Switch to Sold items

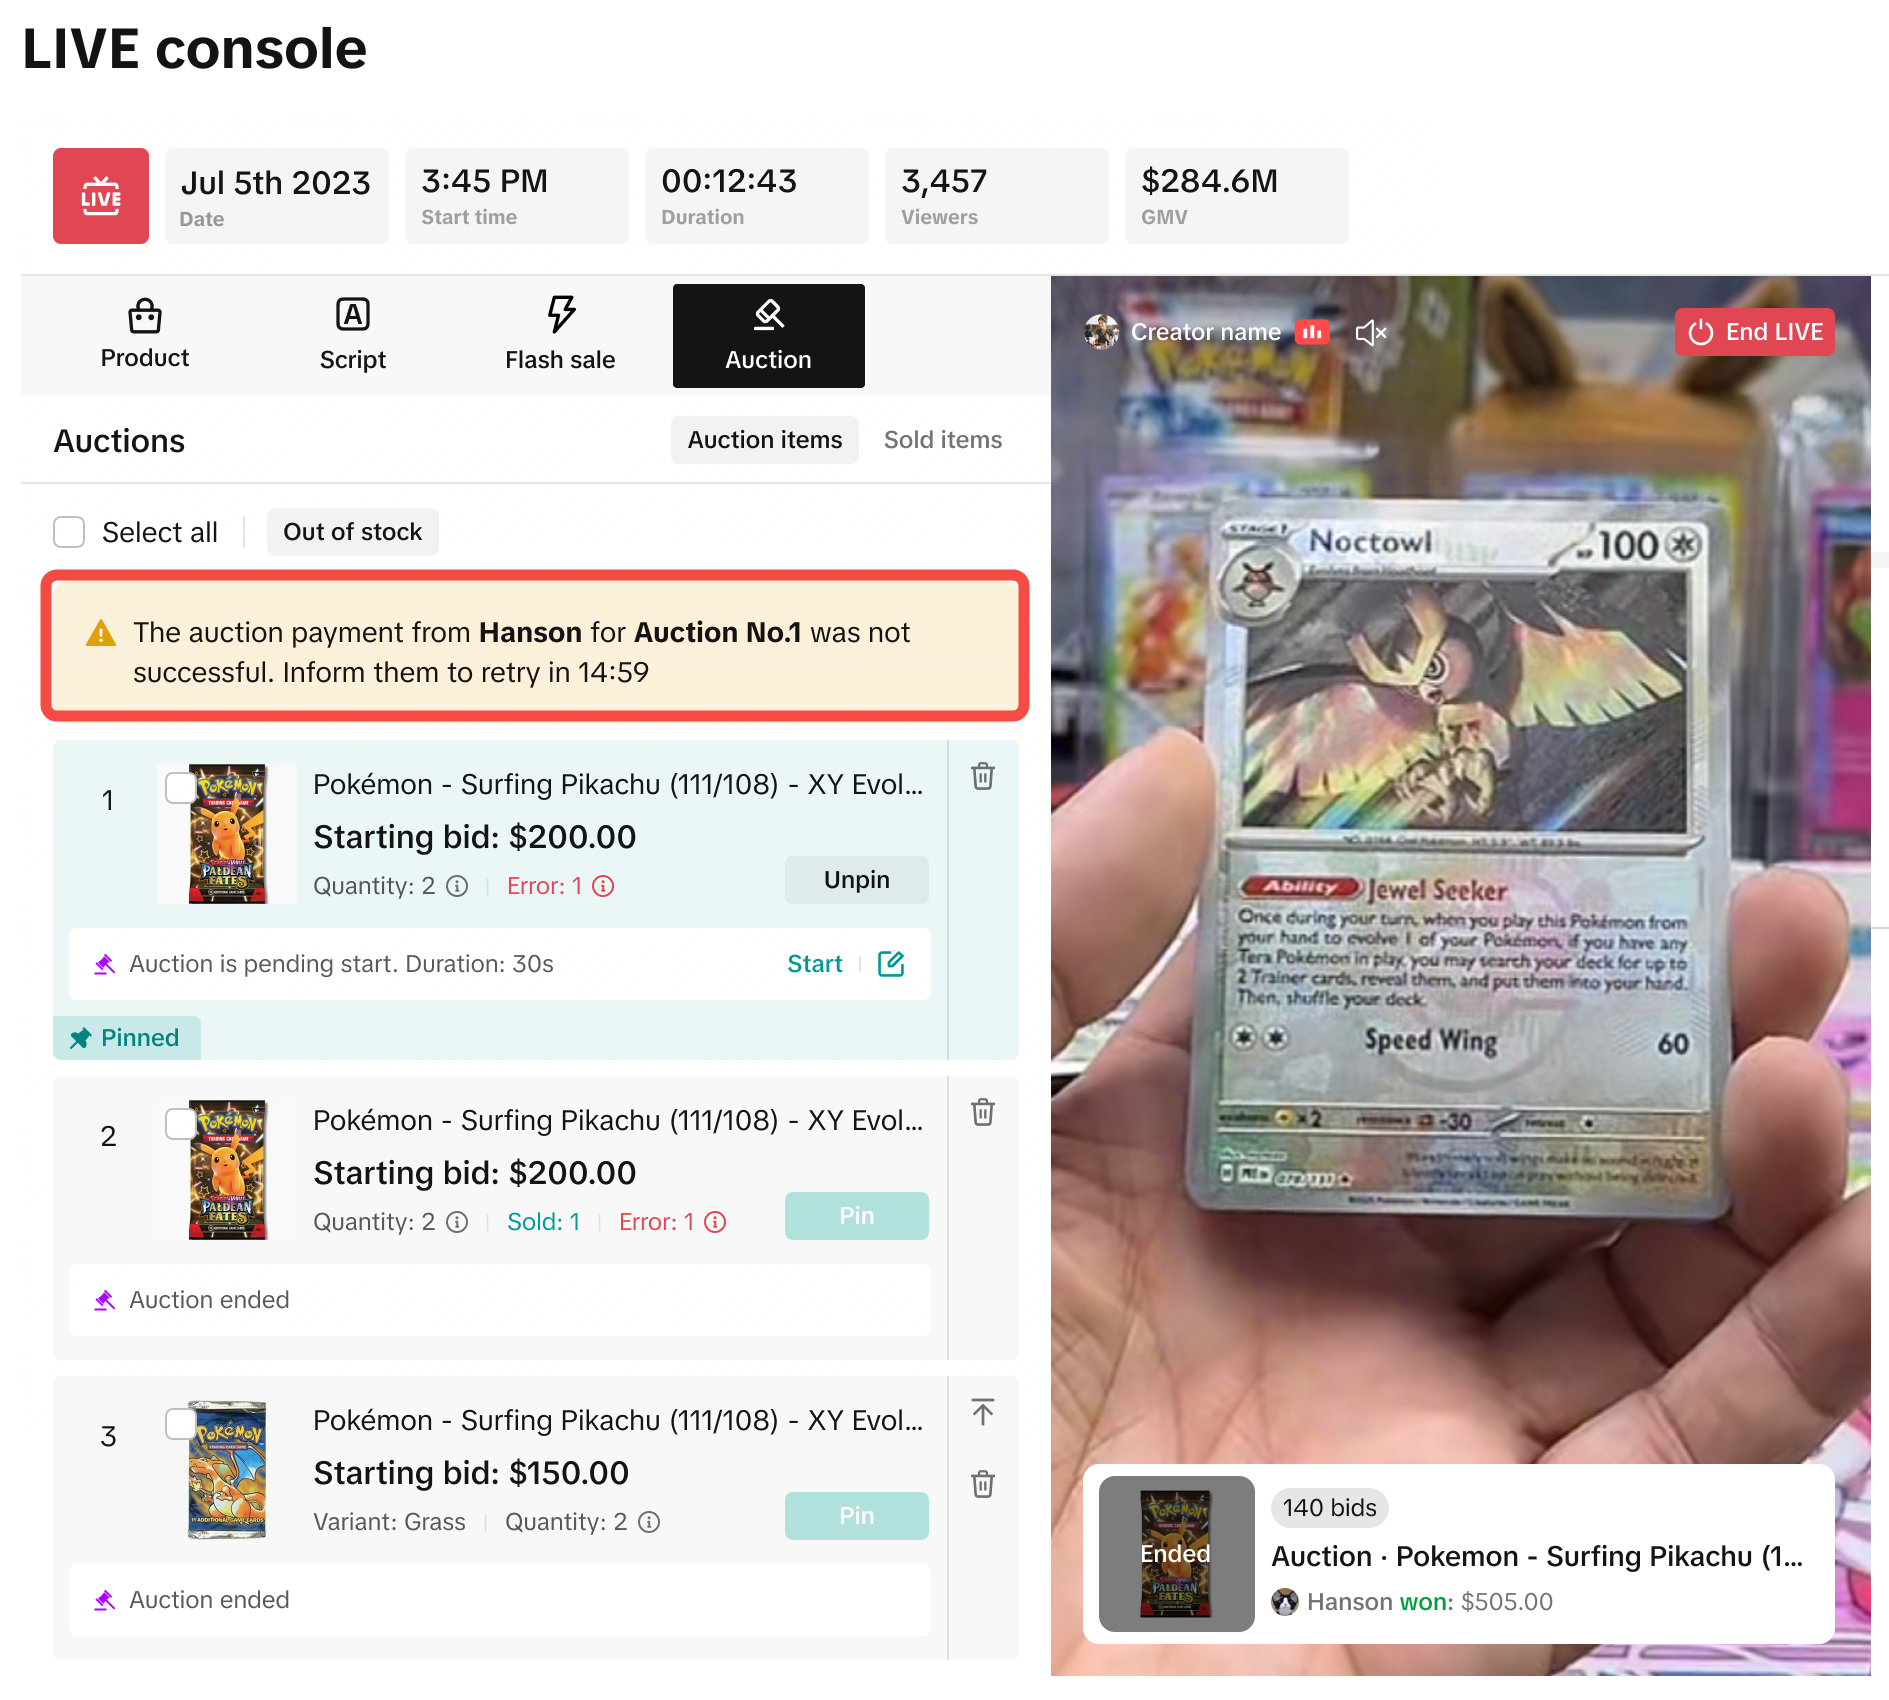point(943,440)
